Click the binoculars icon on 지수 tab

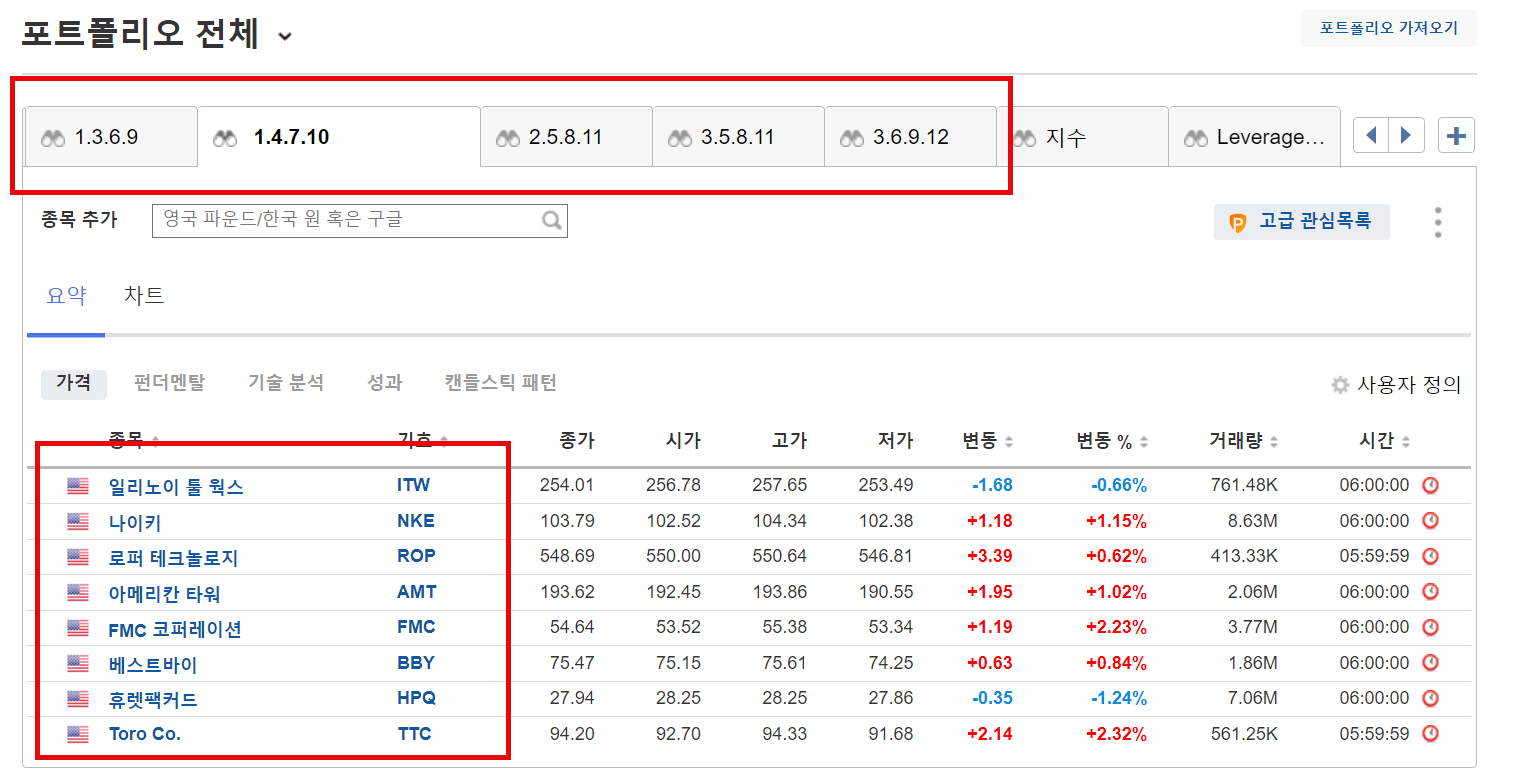(x=1025, y=138)
